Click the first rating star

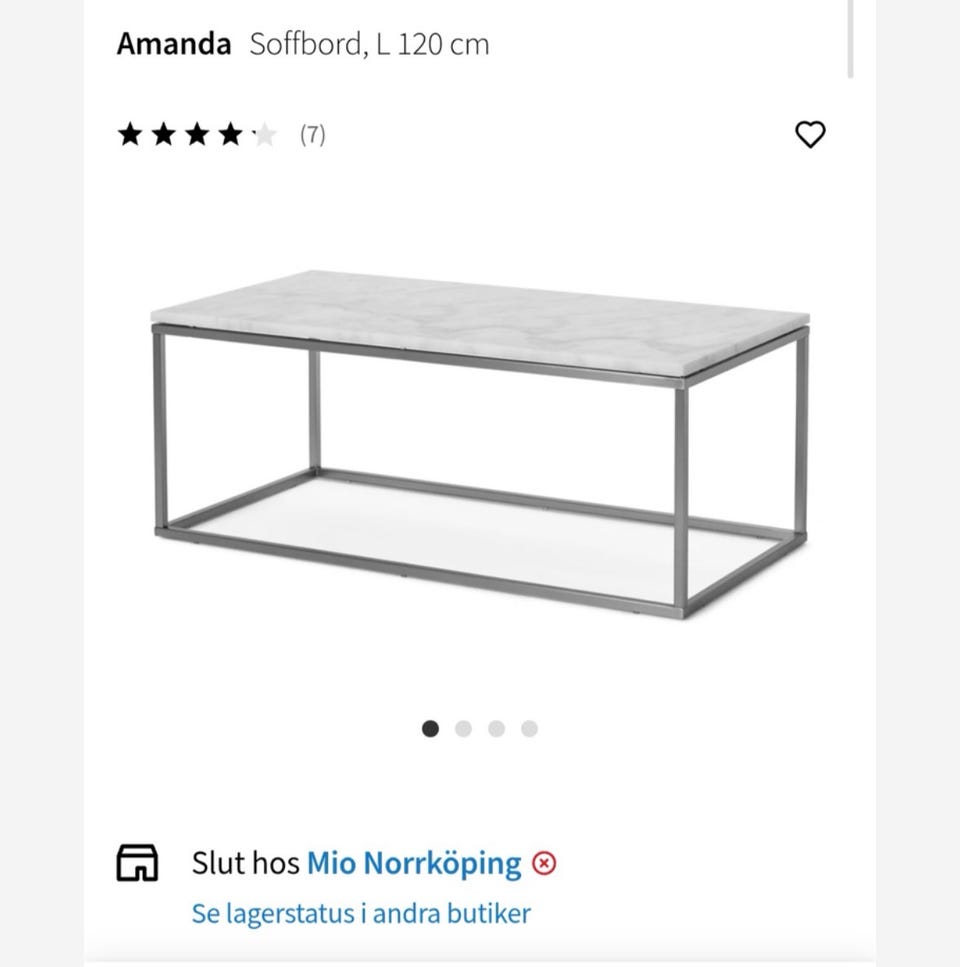pyautogui.click(x=129, y=134)
